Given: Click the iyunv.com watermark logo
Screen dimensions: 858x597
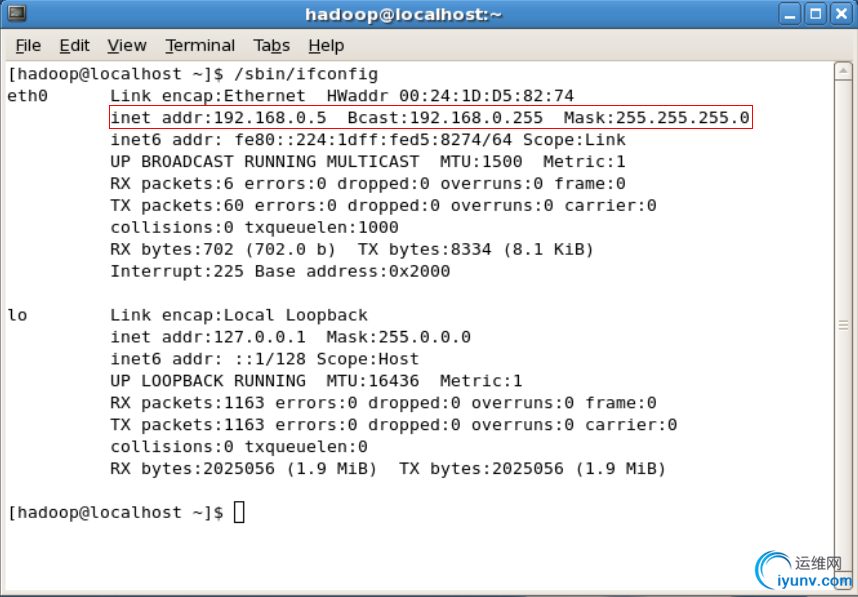Looking at the screenshot, I should 803,571.
